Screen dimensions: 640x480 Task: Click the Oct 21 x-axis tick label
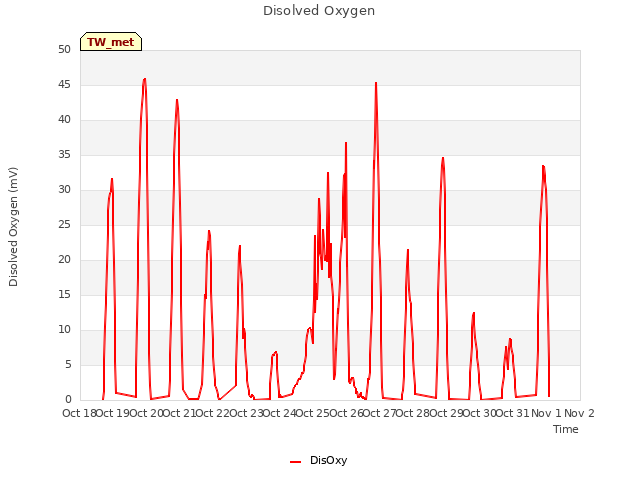180,413
